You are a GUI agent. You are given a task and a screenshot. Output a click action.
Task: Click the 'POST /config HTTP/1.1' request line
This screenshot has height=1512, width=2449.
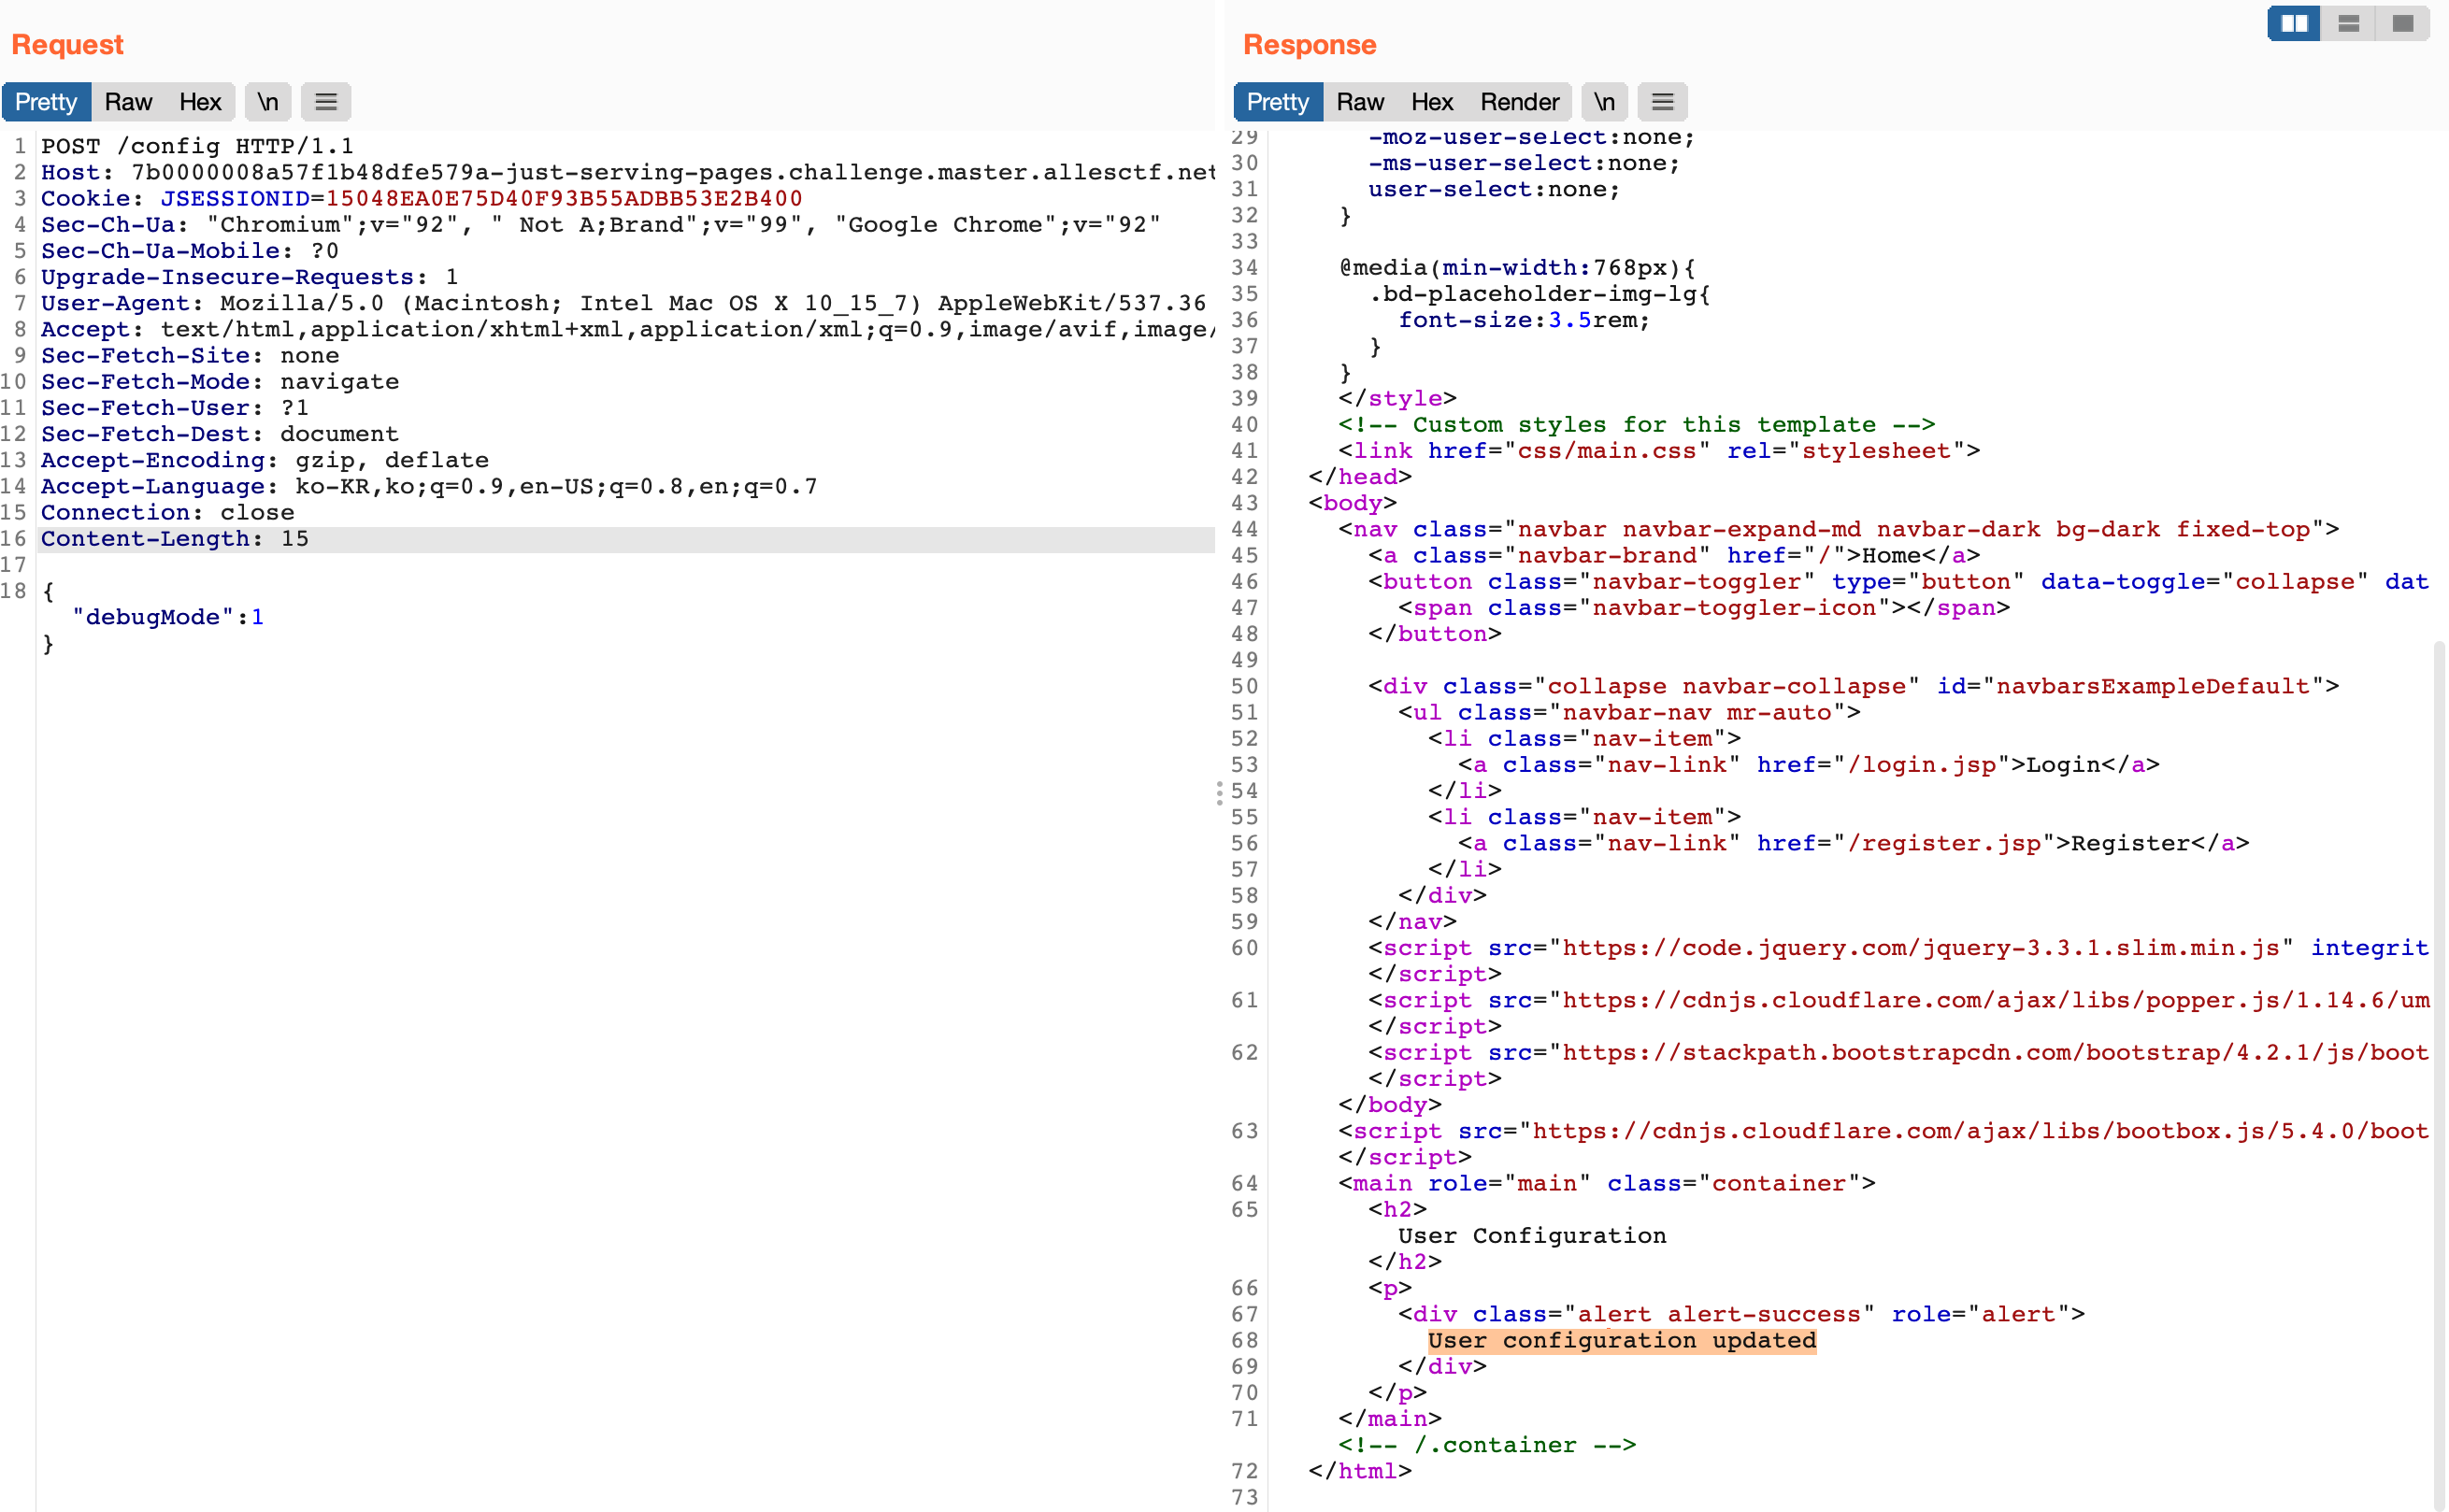pyautogui.click(x=197, y=146)
